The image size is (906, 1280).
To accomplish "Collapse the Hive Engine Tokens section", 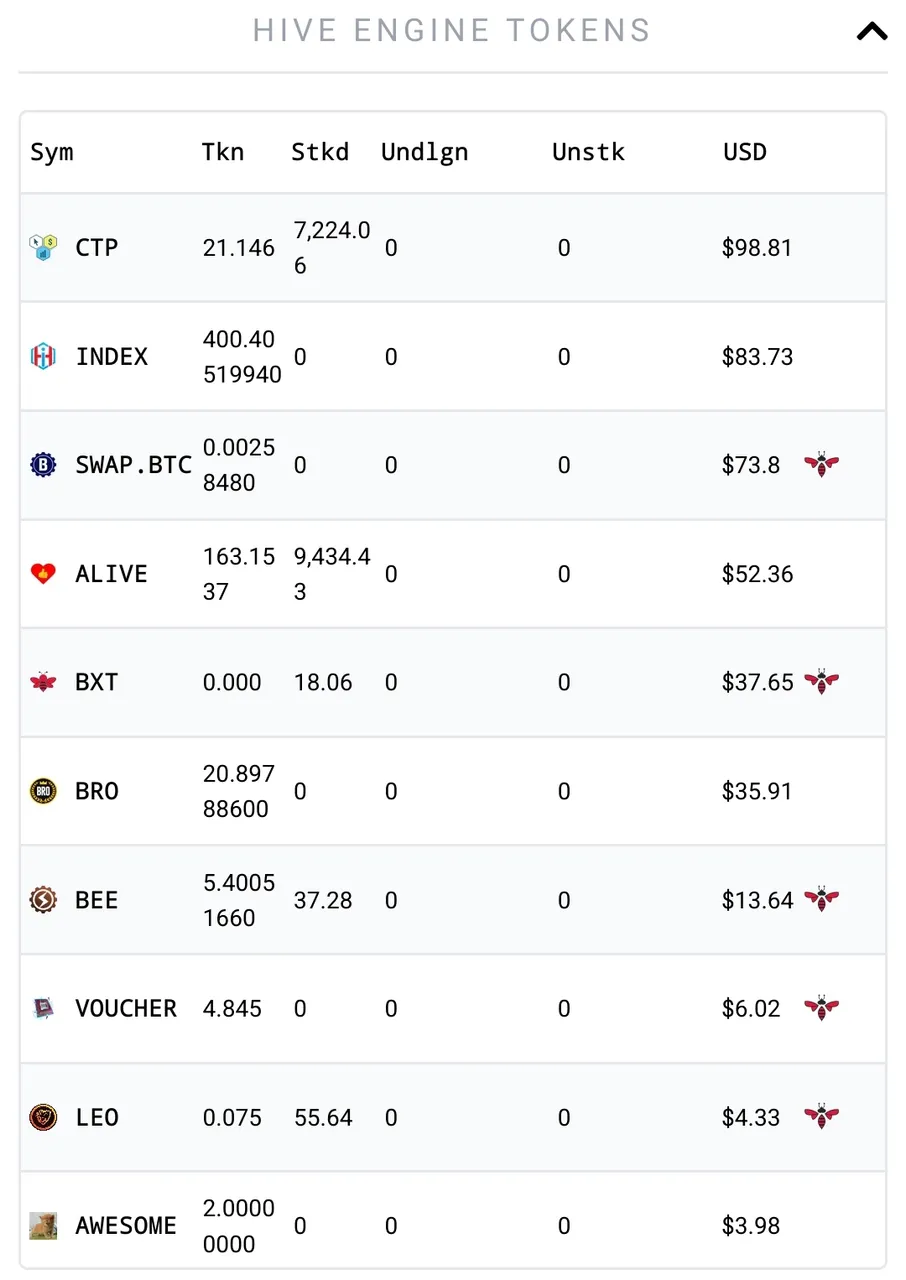I will pos(871,32).
